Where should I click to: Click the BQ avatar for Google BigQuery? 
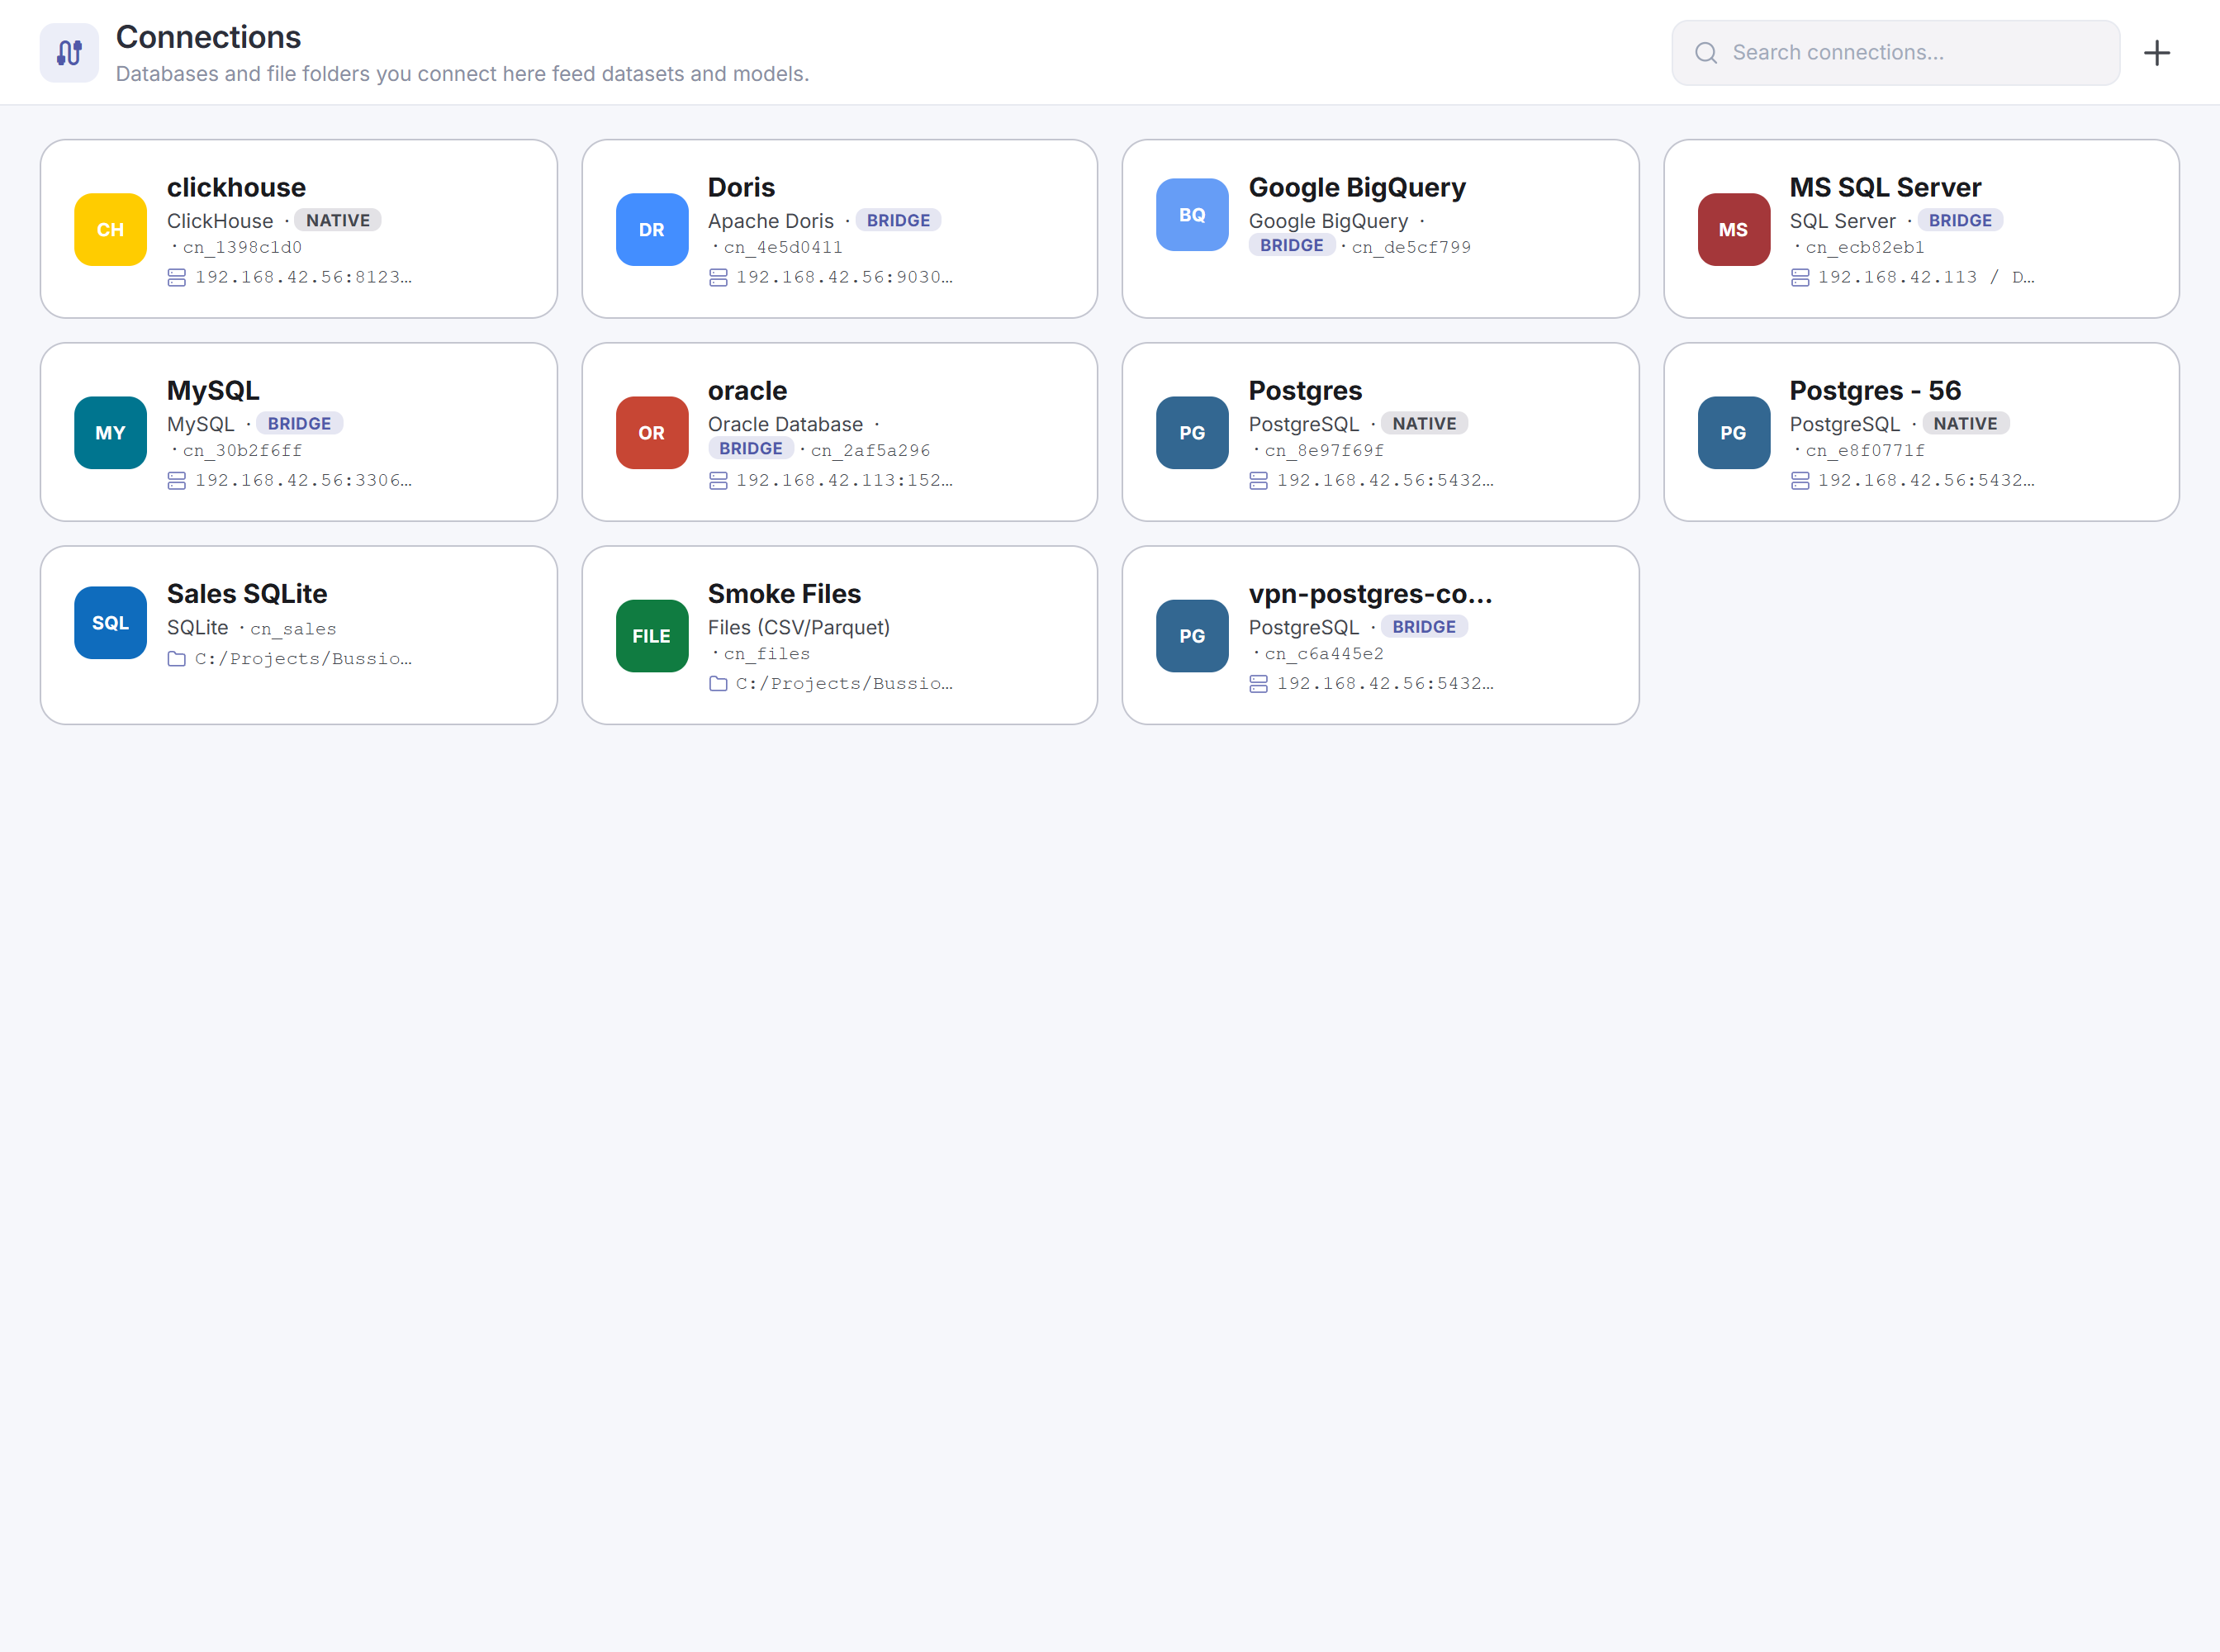click(x=1192, y=215)
